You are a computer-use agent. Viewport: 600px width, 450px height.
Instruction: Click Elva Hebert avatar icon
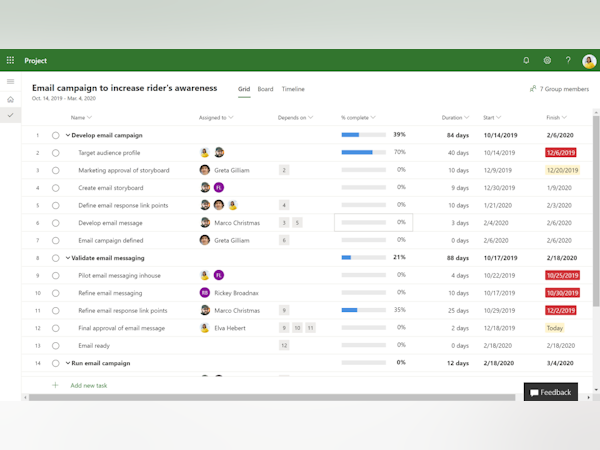(x=205, y=328)
